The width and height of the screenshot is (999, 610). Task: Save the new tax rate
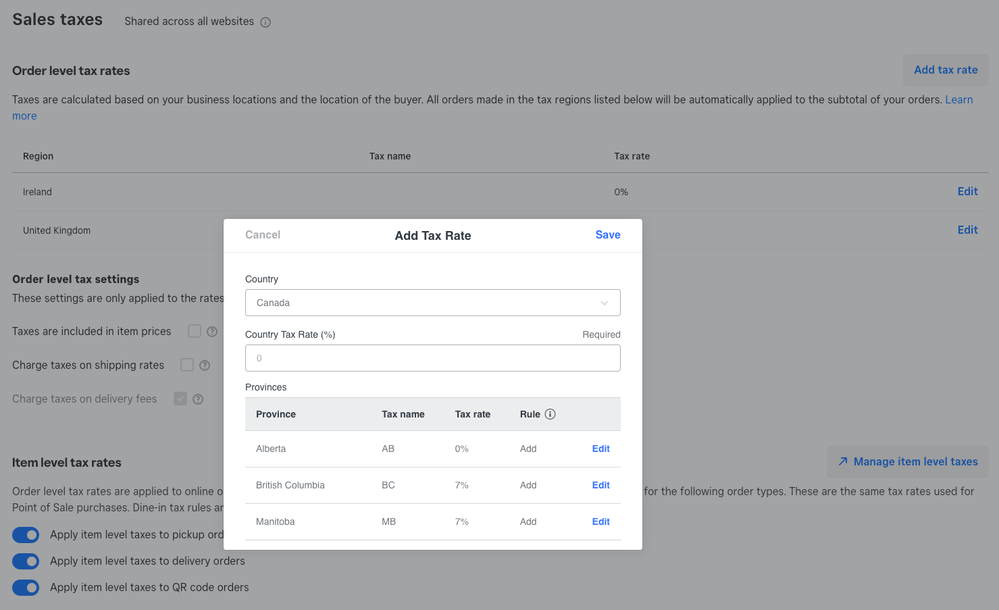pyautogui.click(x=607, y=235)
